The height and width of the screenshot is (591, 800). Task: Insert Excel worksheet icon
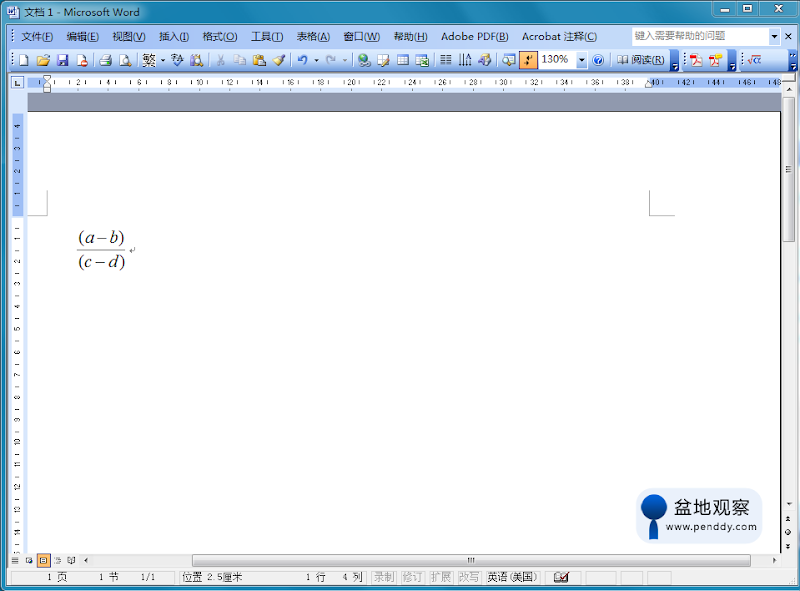click(422, 60)
